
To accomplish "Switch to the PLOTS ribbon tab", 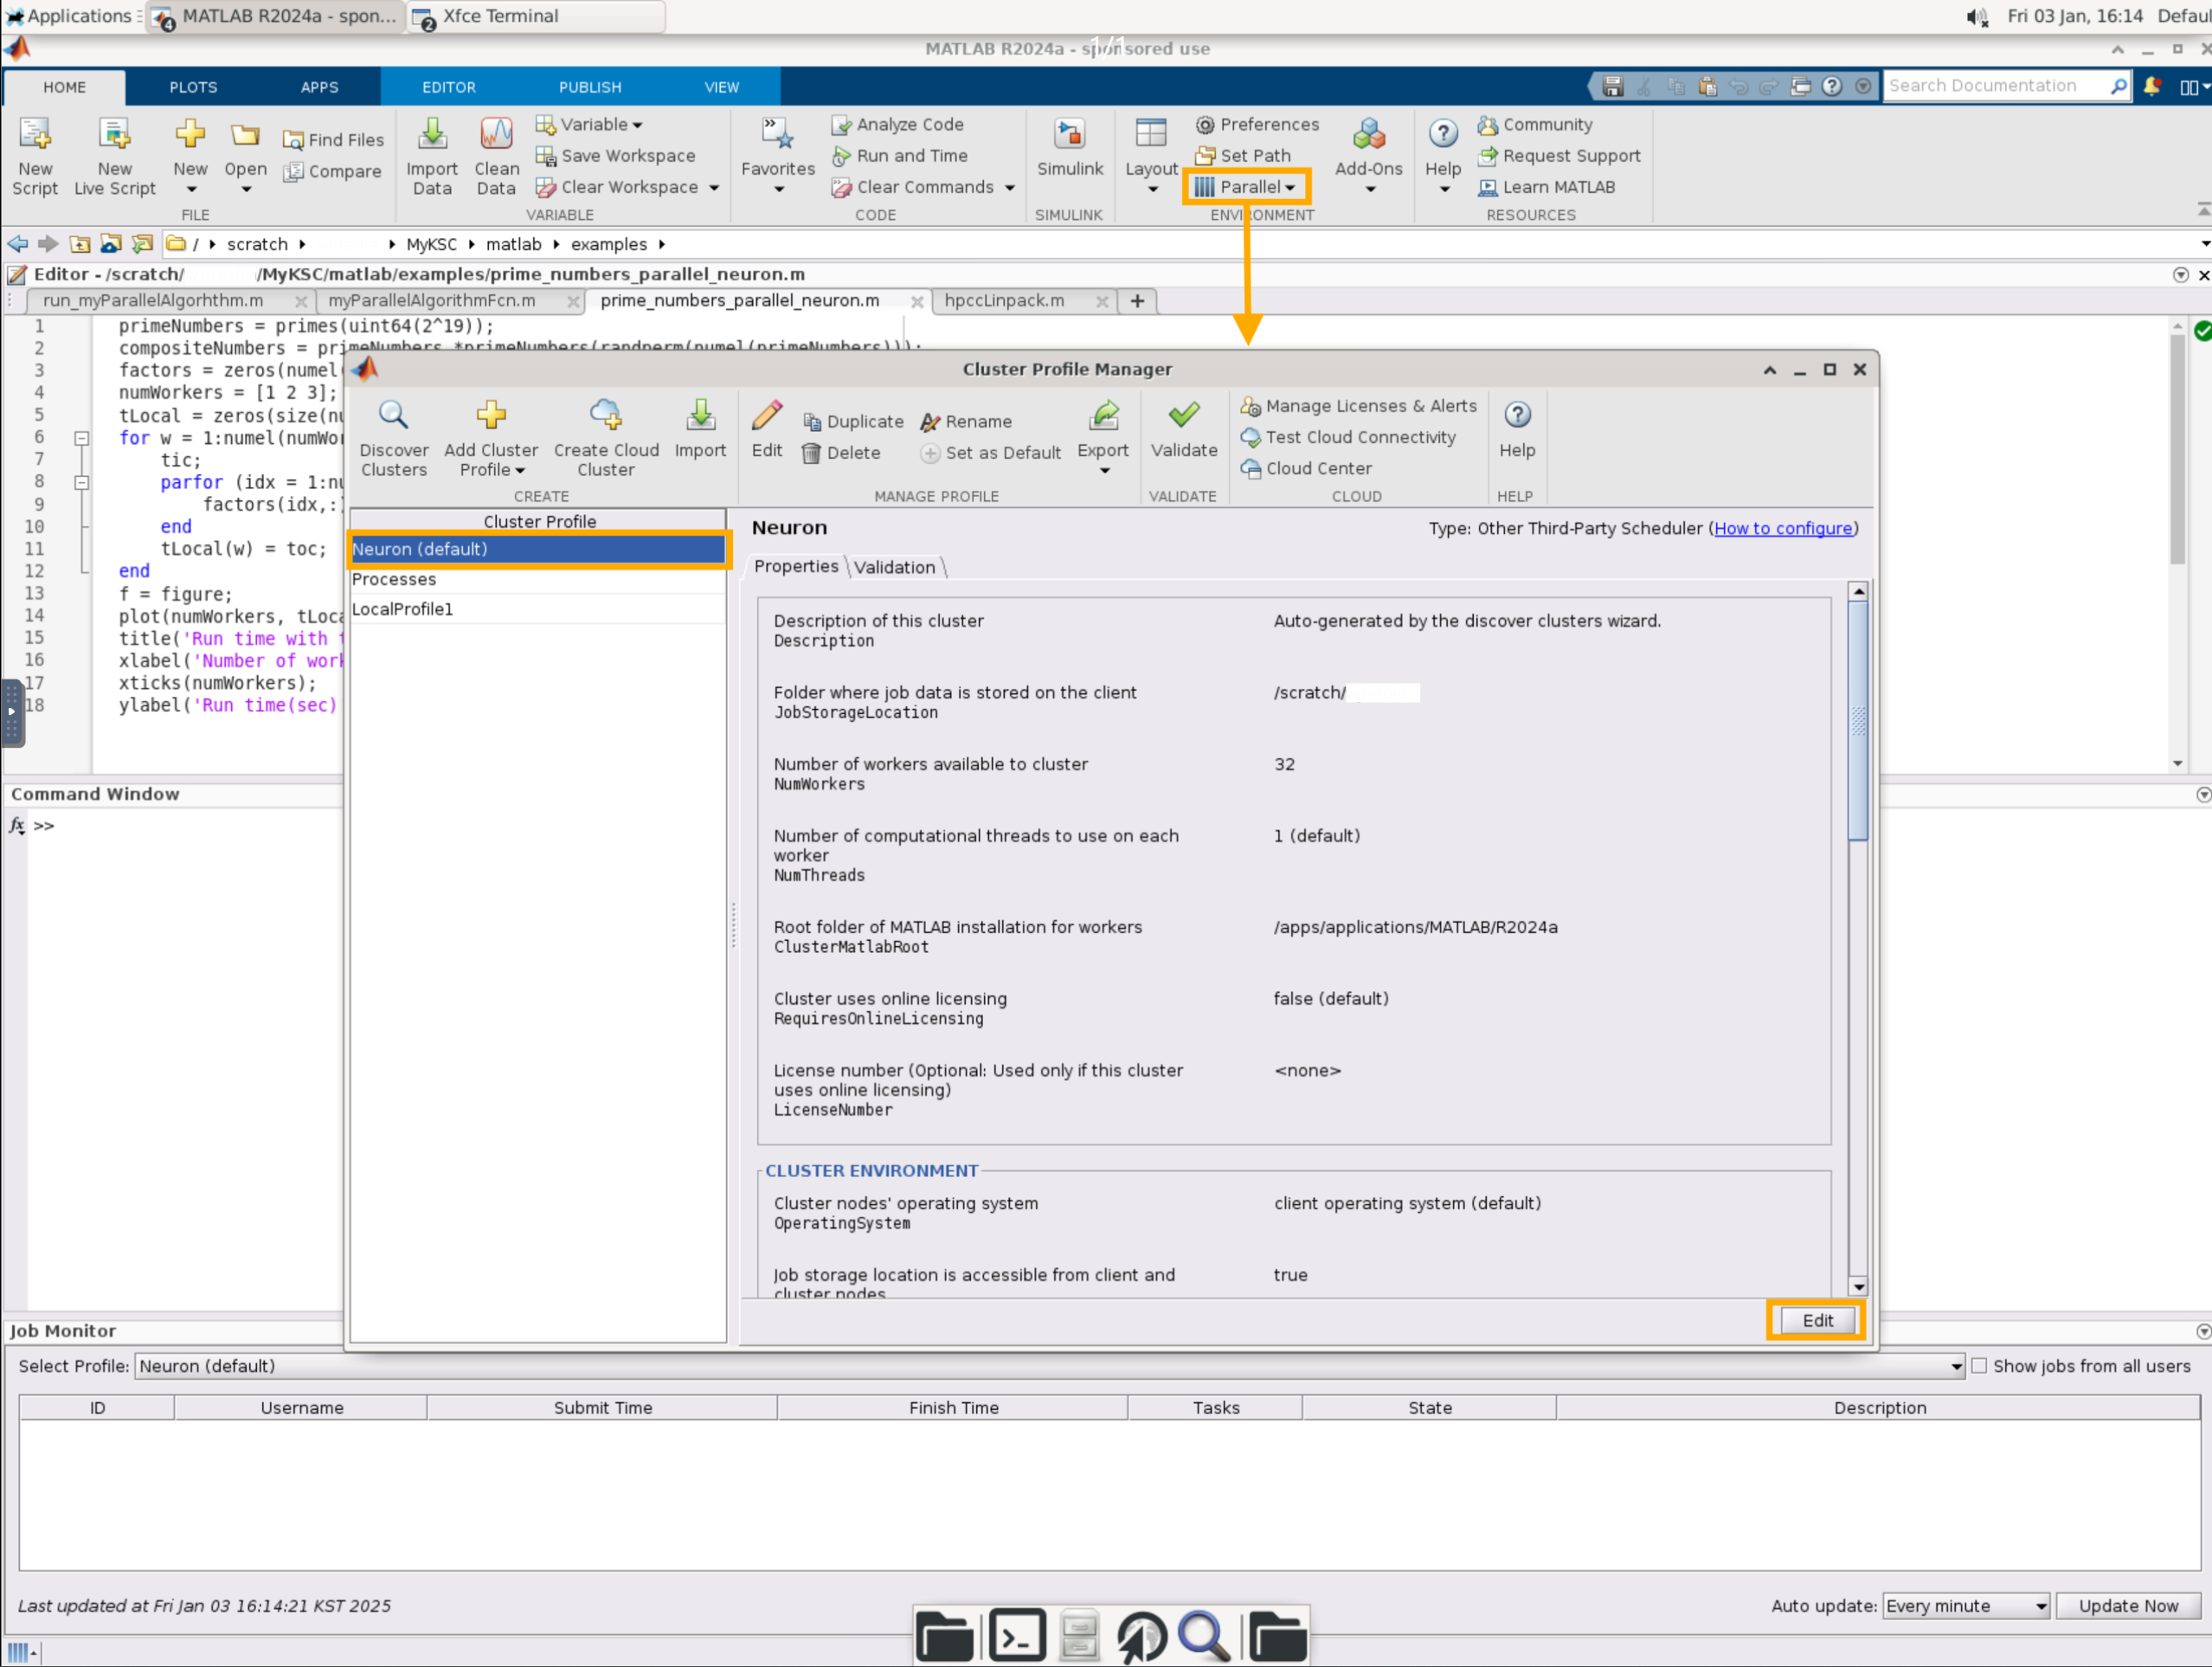I will [x=193, y=87].
